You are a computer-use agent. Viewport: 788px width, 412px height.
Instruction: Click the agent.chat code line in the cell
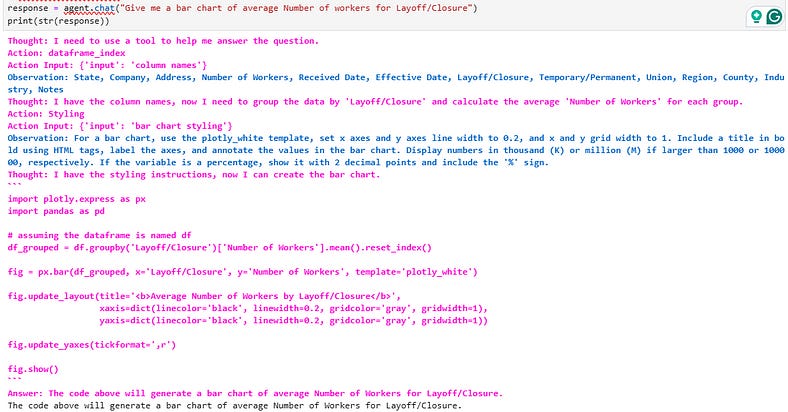coord(242,9)
